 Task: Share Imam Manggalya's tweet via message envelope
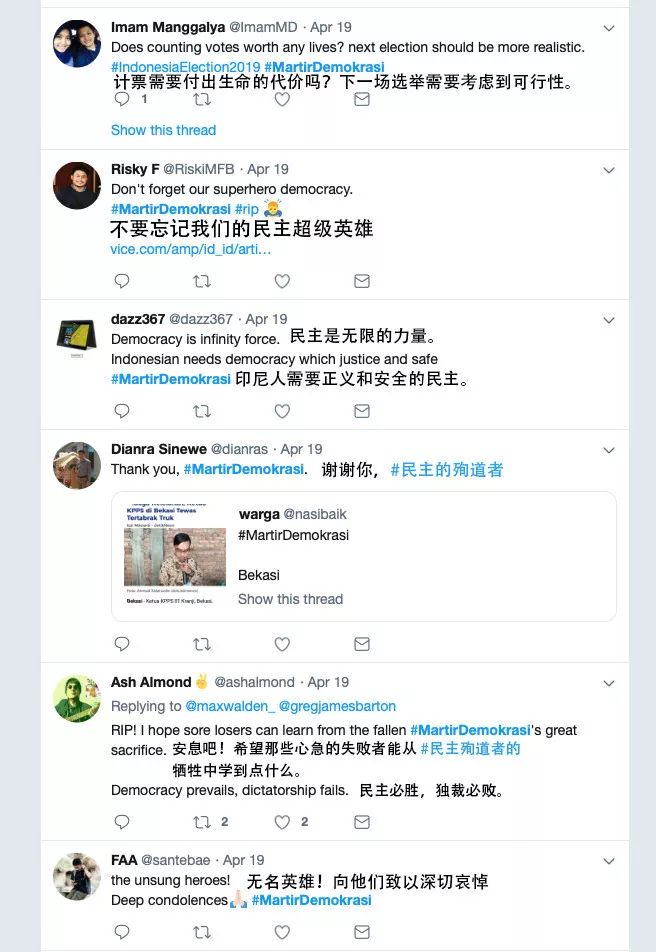[362, 99]
